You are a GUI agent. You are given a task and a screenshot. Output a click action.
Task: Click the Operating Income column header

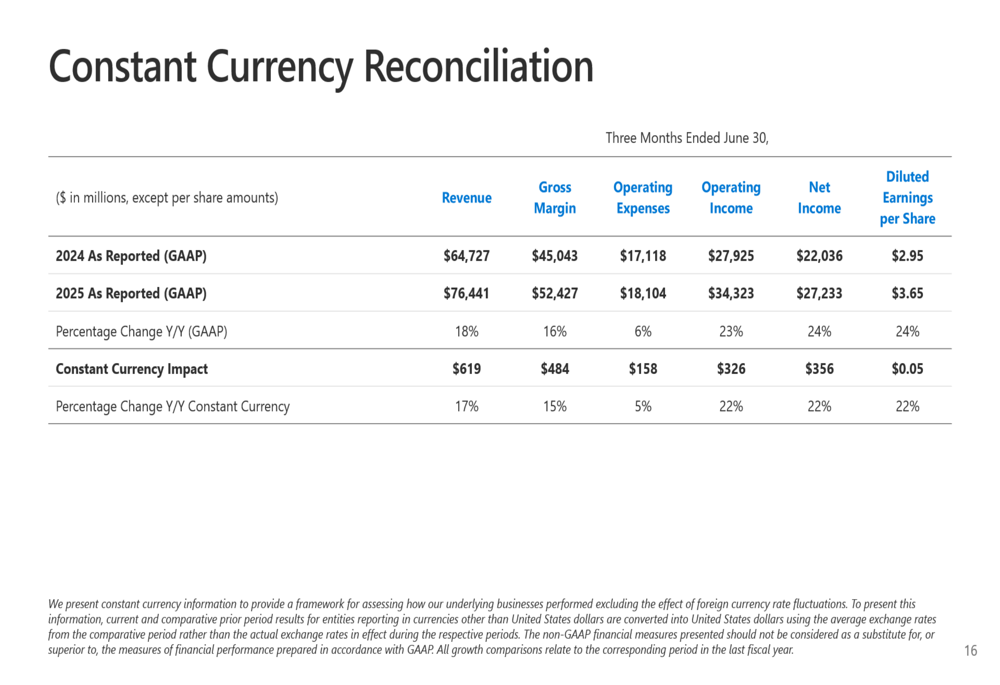pyautogui.click(x=731, y=198)
